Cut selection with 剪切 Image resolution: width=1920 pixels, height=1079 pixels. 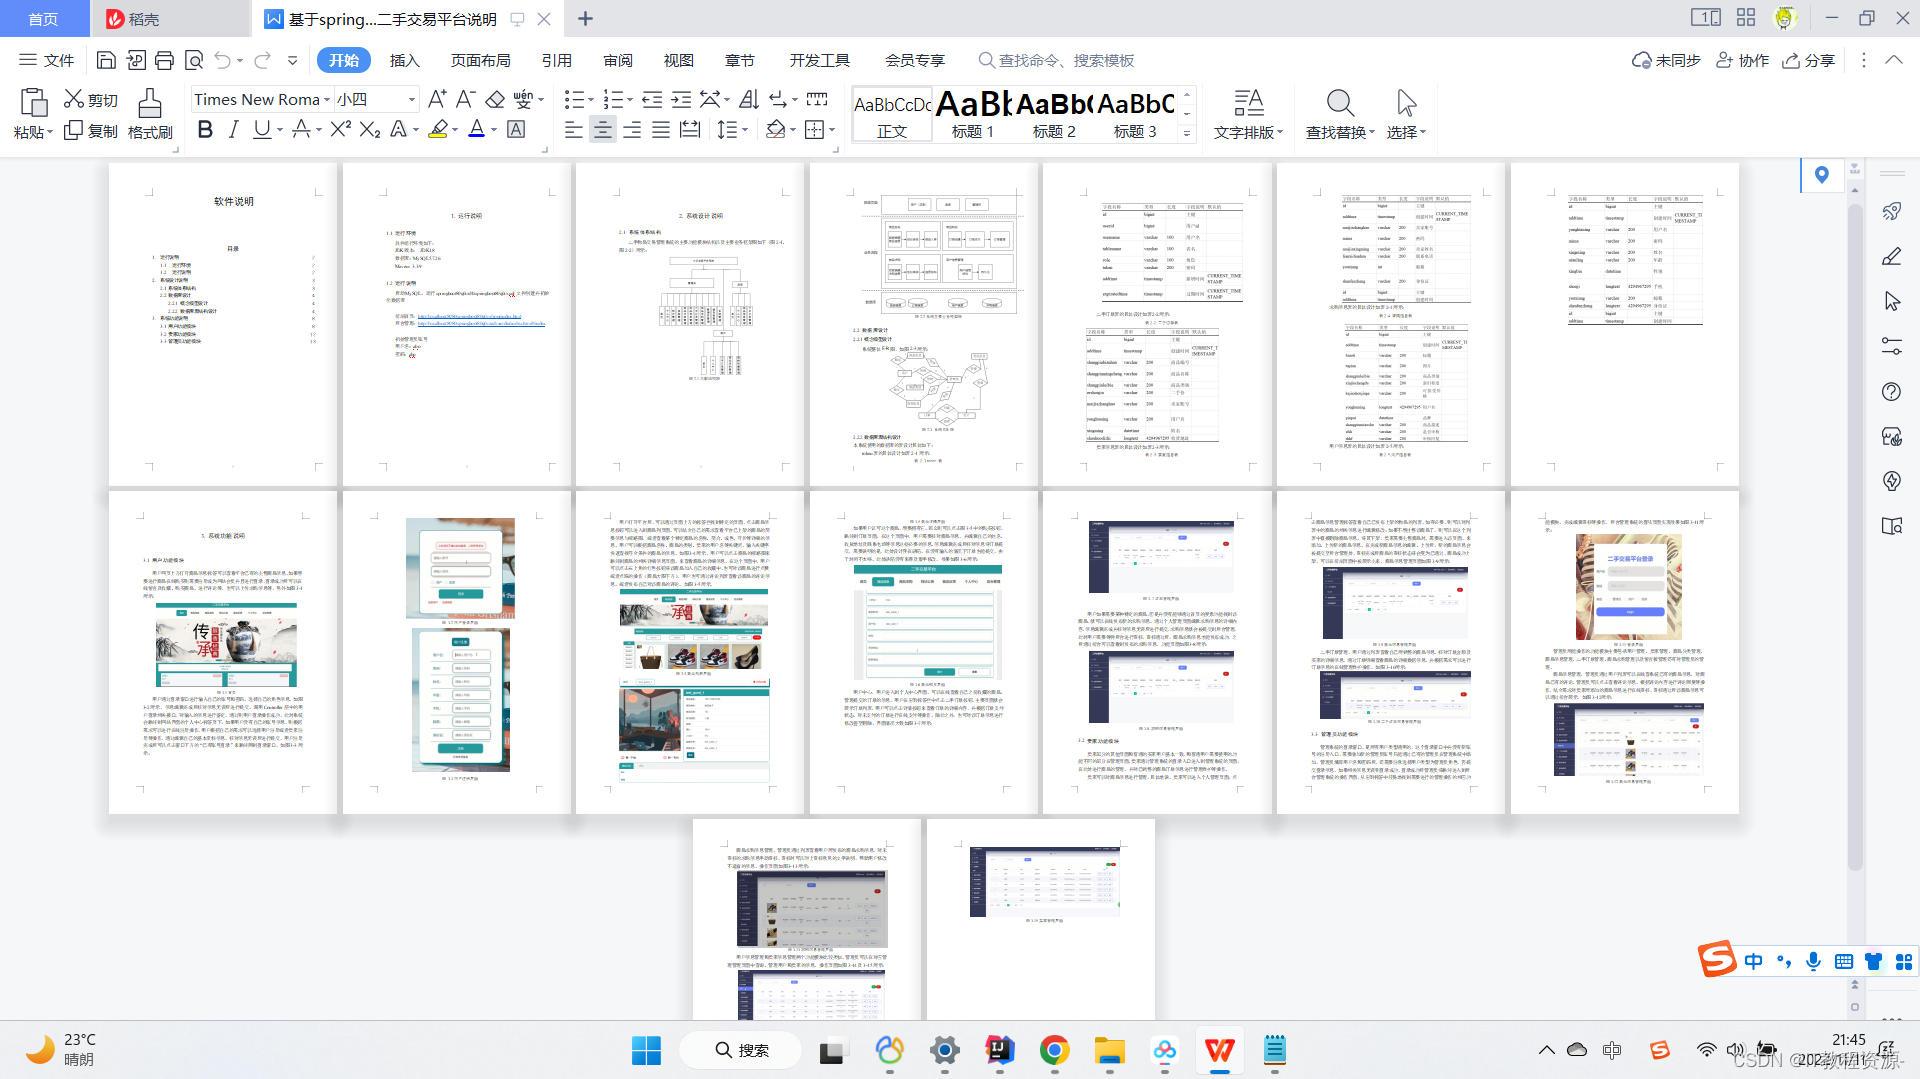[x=91, y=100]
